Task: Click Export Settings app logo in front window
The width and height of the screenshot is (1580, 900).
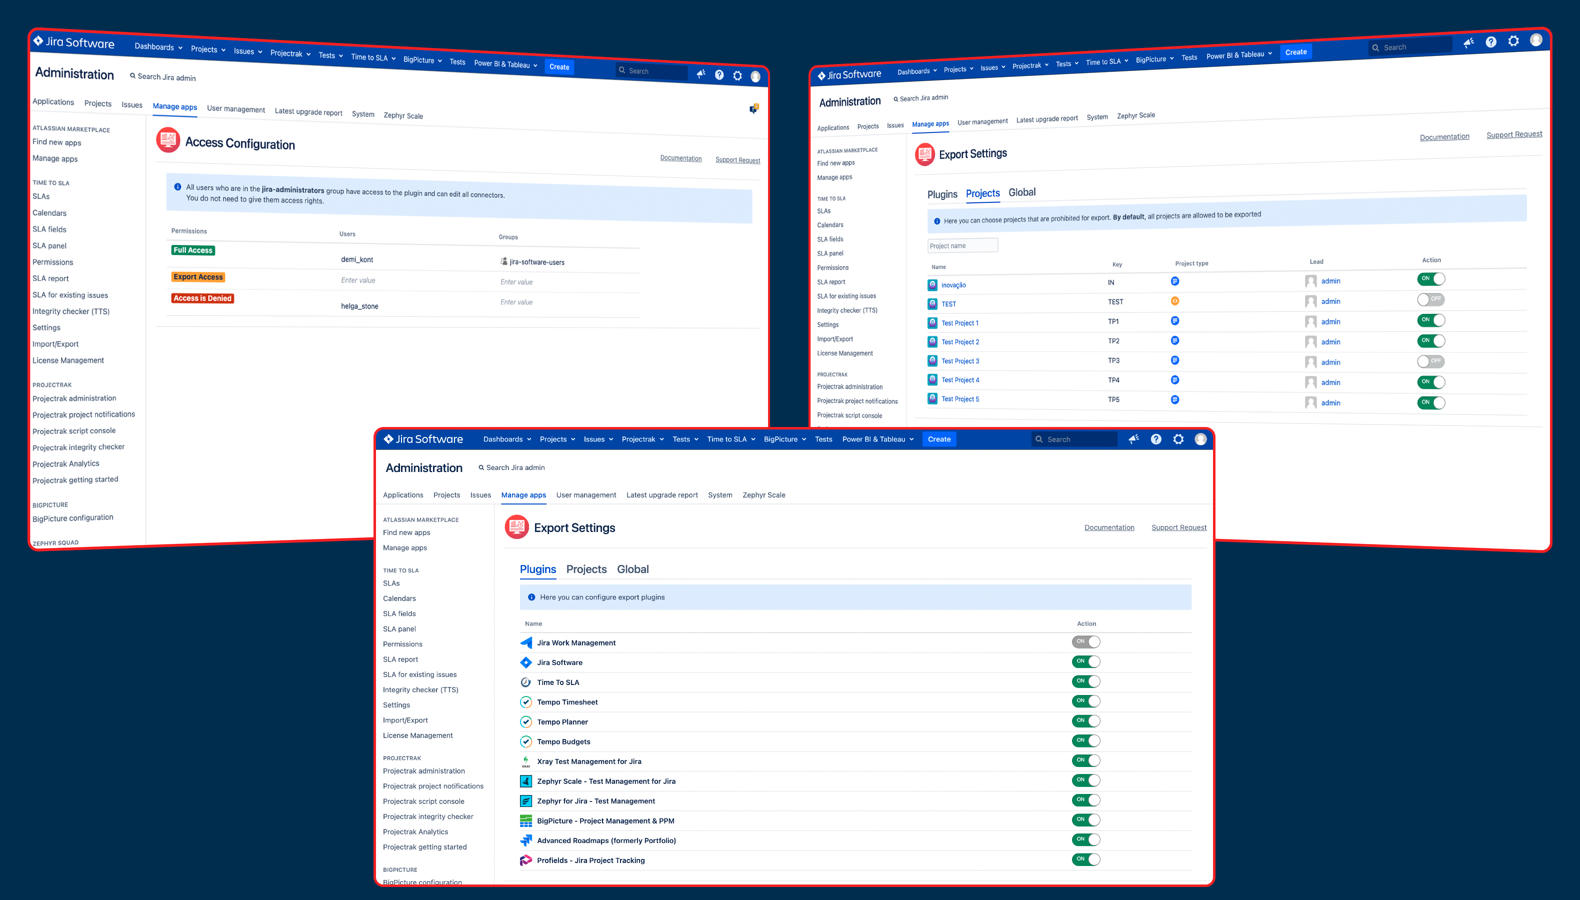Action: click(x=517, y=527)
